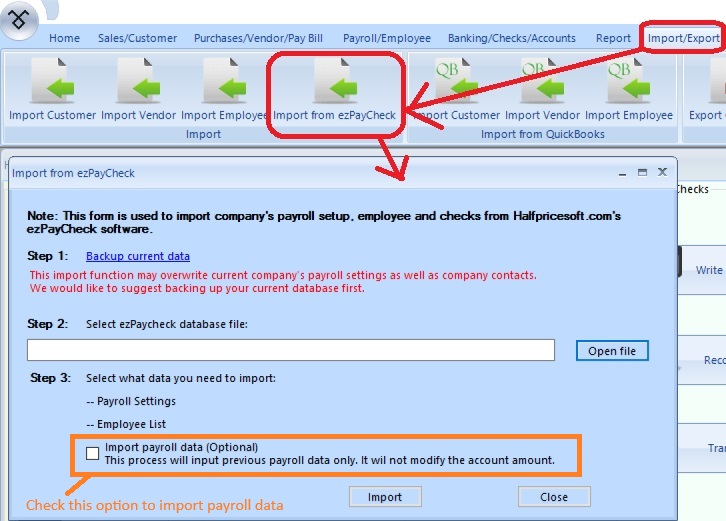Check the Import payroll data option
726x521 pixels.
pyautogui.click(x=93, y=454)
